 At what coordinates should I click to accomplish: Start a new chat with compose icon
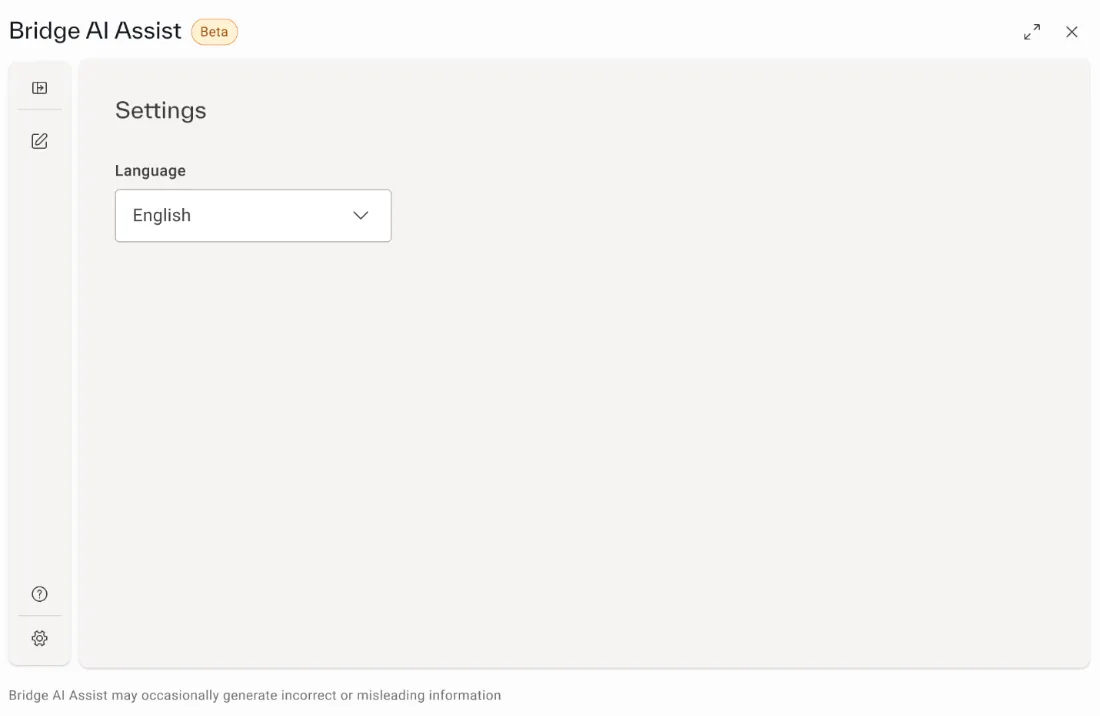point(39,141)
